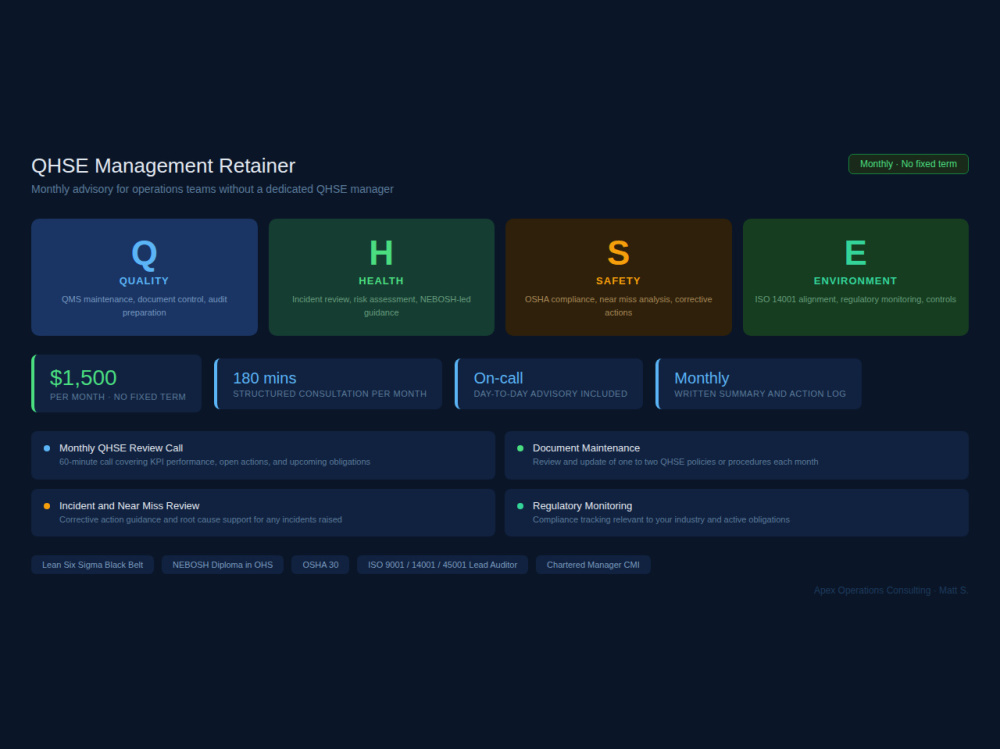The height and width of the screenshot is (749, 1000).
Task: Click the QHSE Management Retainer heading
Action: (163, 166)
